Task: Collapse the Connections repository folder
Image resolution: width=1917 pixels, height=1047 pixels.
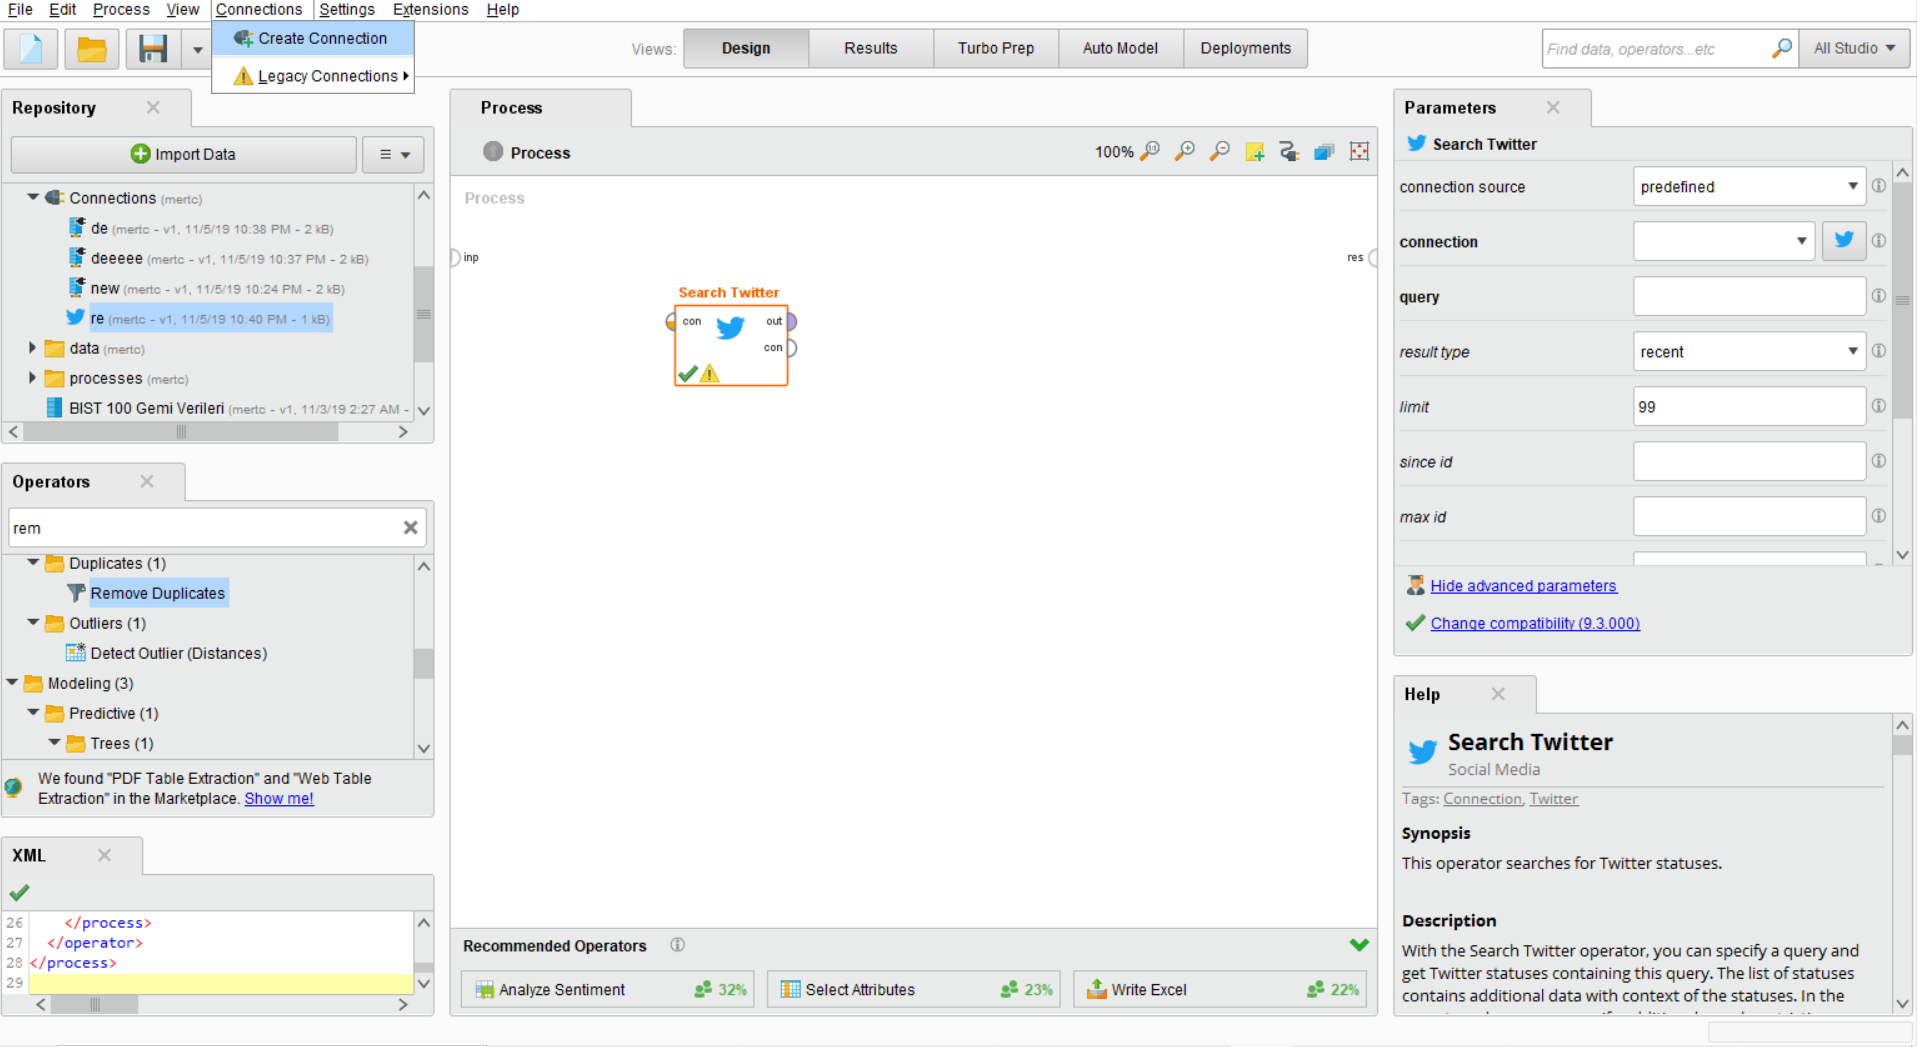Action: [33, 197]
